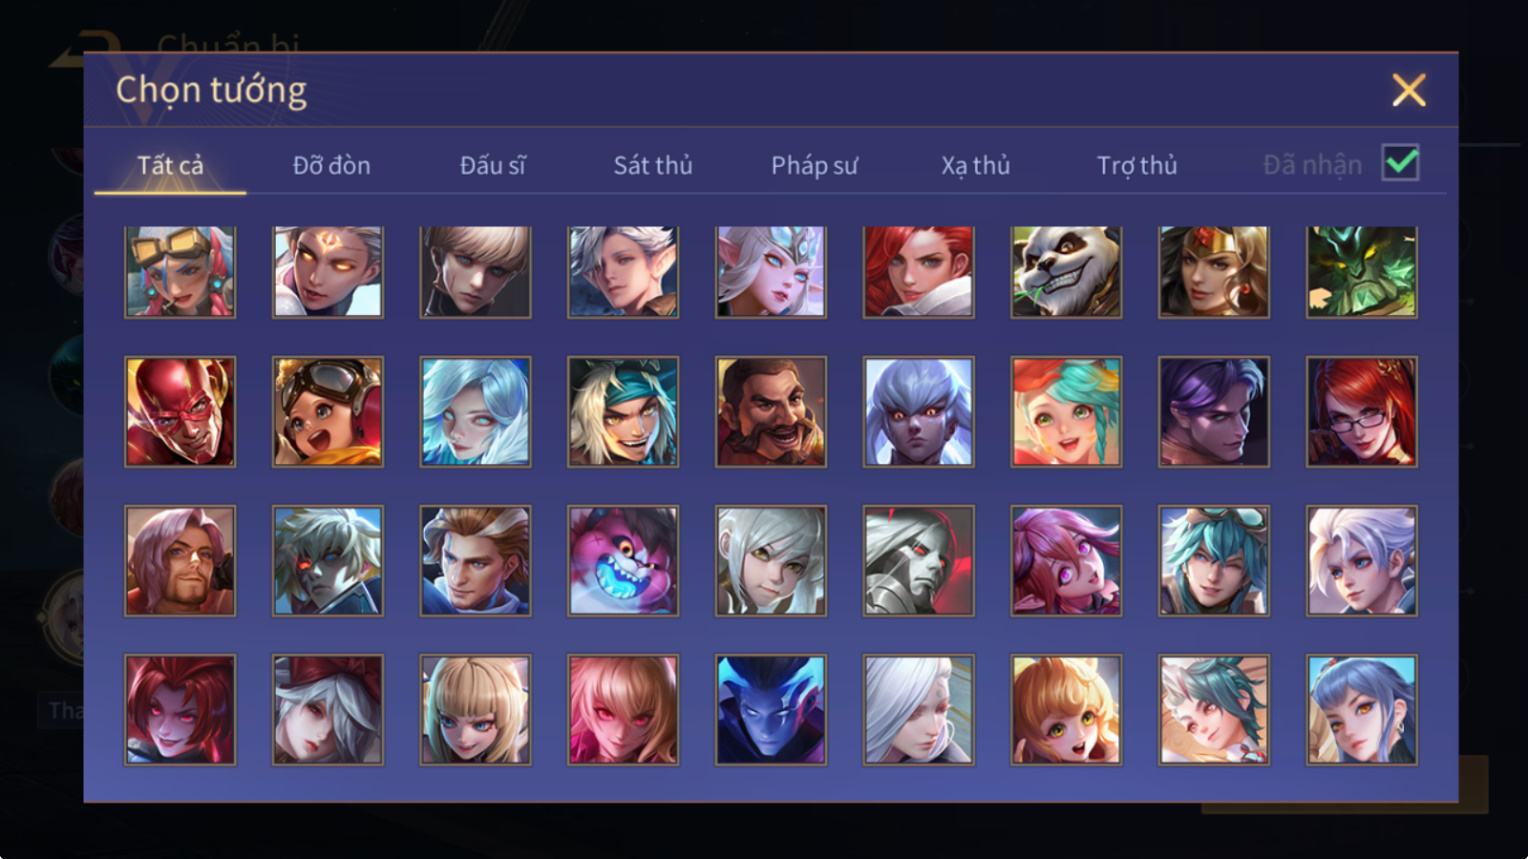1528x859 pixels.
Task: Select the green horned monster hero
Action: pyautogui.click(x=1361, y=272)
